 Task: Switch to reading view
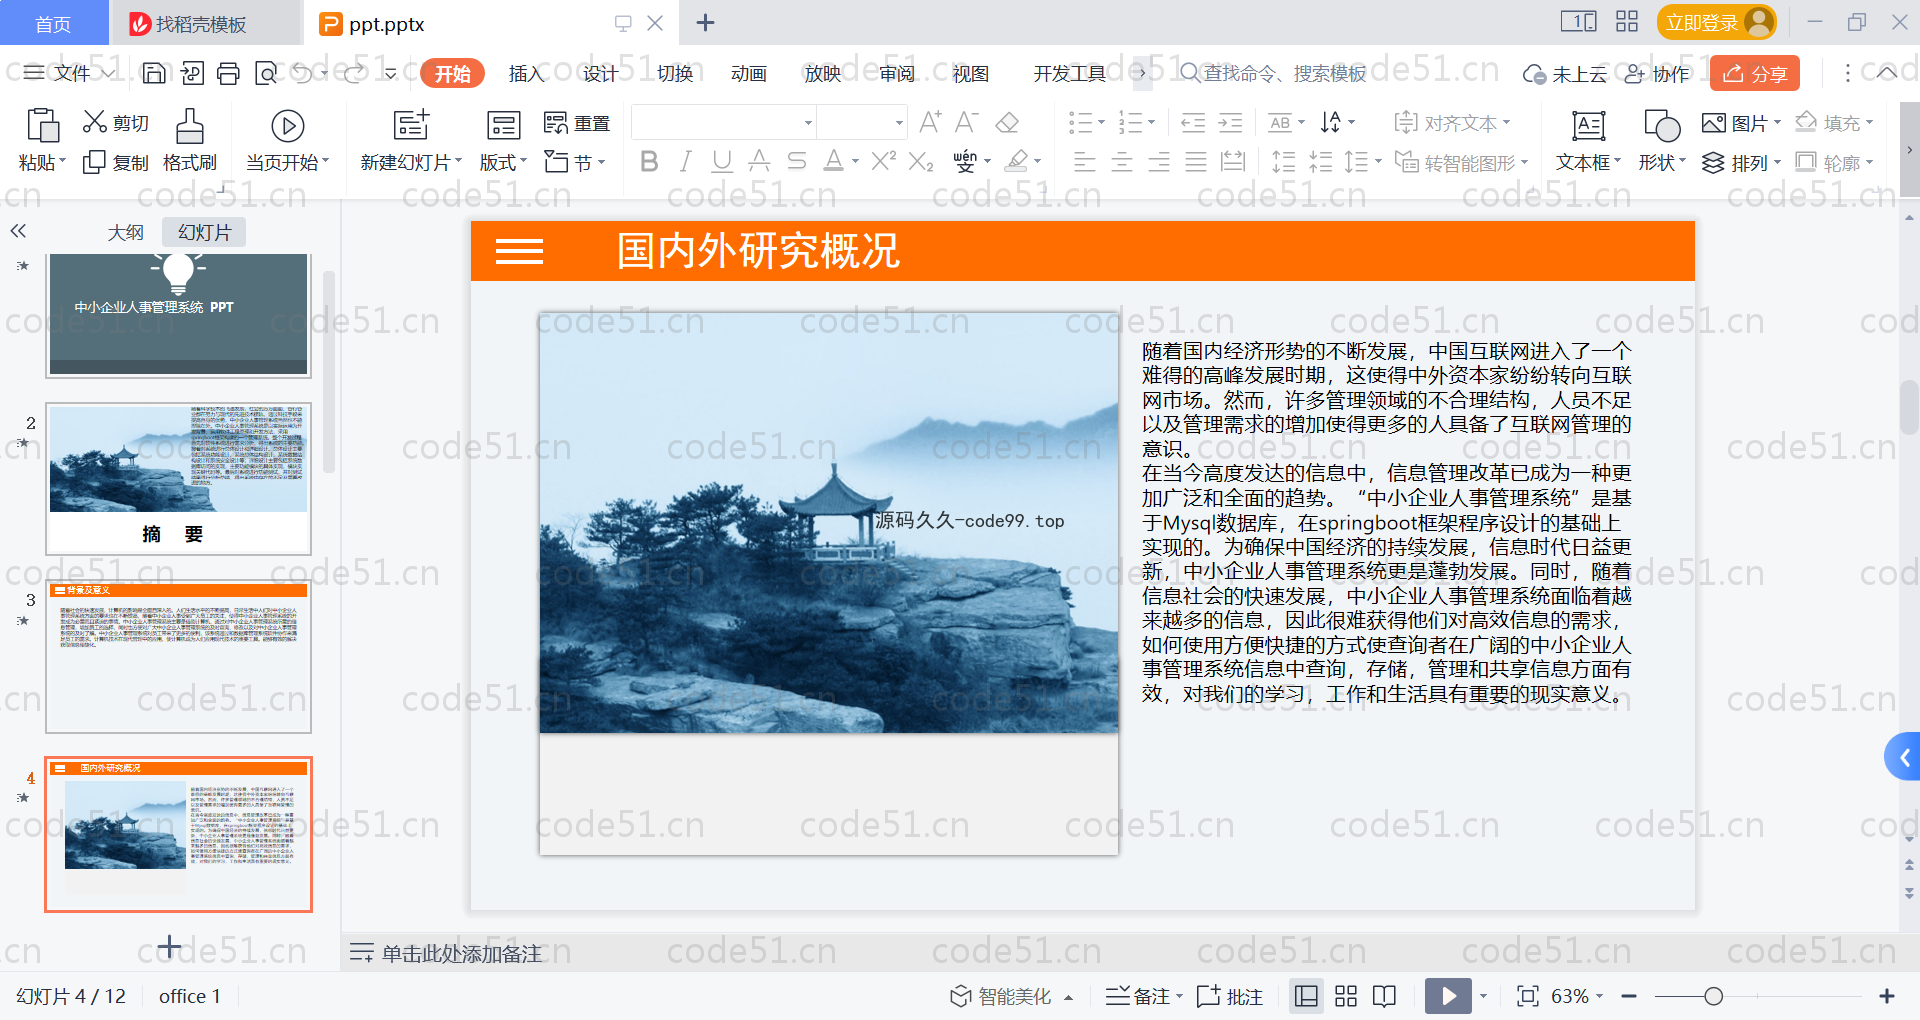pos(1384,996)
